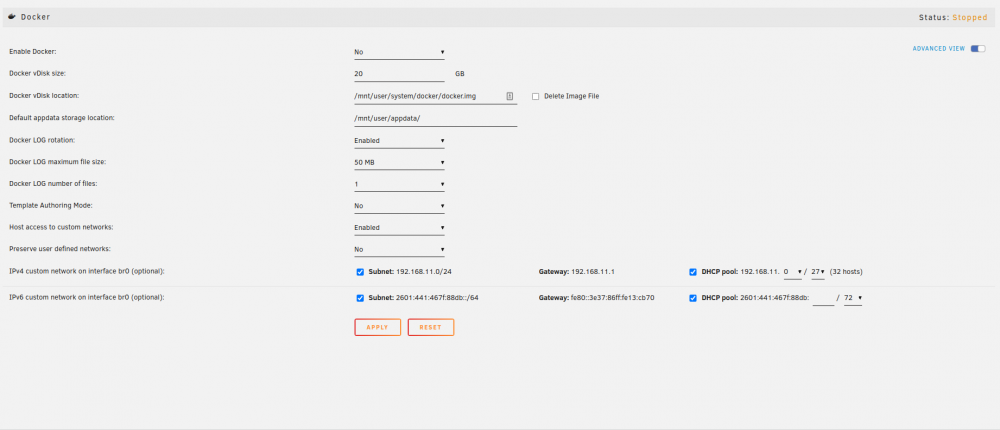
Task: Click the info icon beside docker.img path
Action: click(x=510, y=96)
